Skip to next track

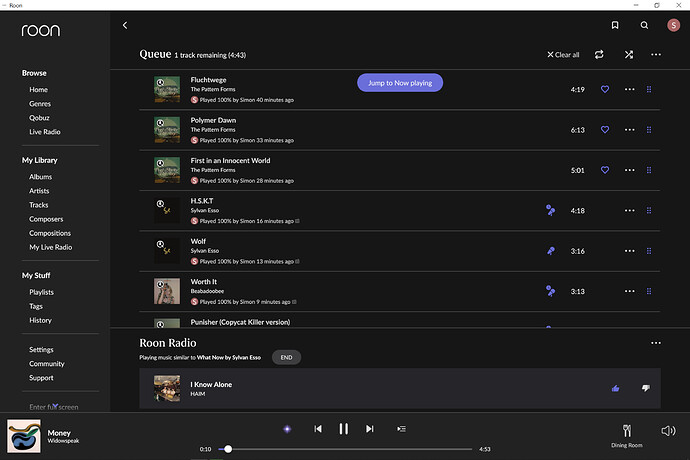click(x=369, y=428)
